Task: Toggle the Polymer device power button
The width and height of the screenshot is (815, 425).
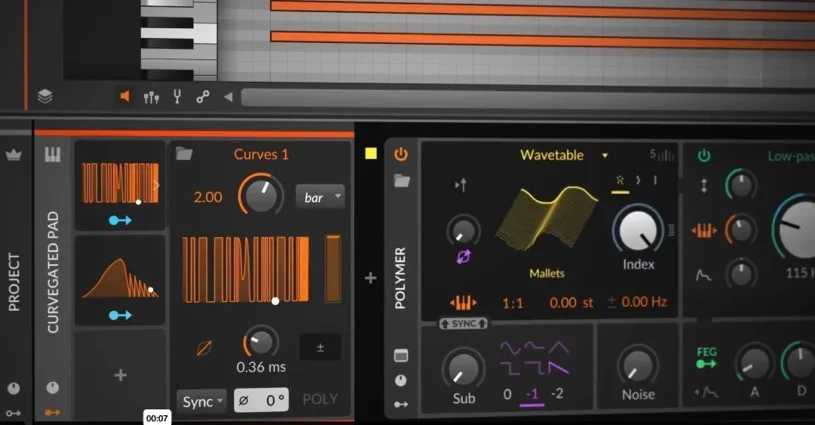Action: click(x=401, y=154)
